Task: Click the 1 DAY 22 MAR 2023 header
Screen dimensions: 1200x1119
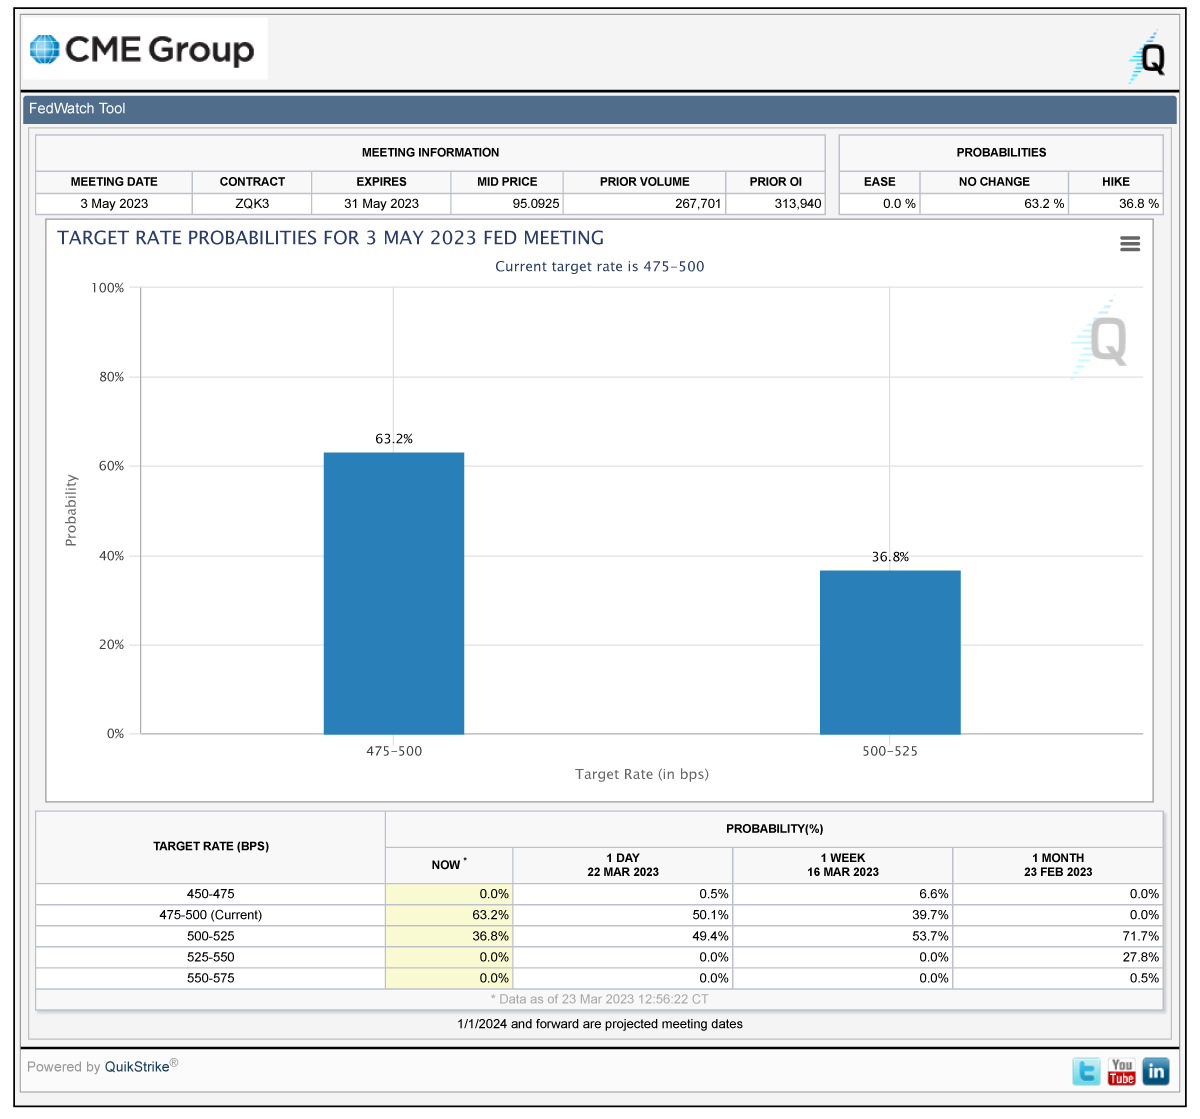Action: pyautogui.click(x=623, y=865)
